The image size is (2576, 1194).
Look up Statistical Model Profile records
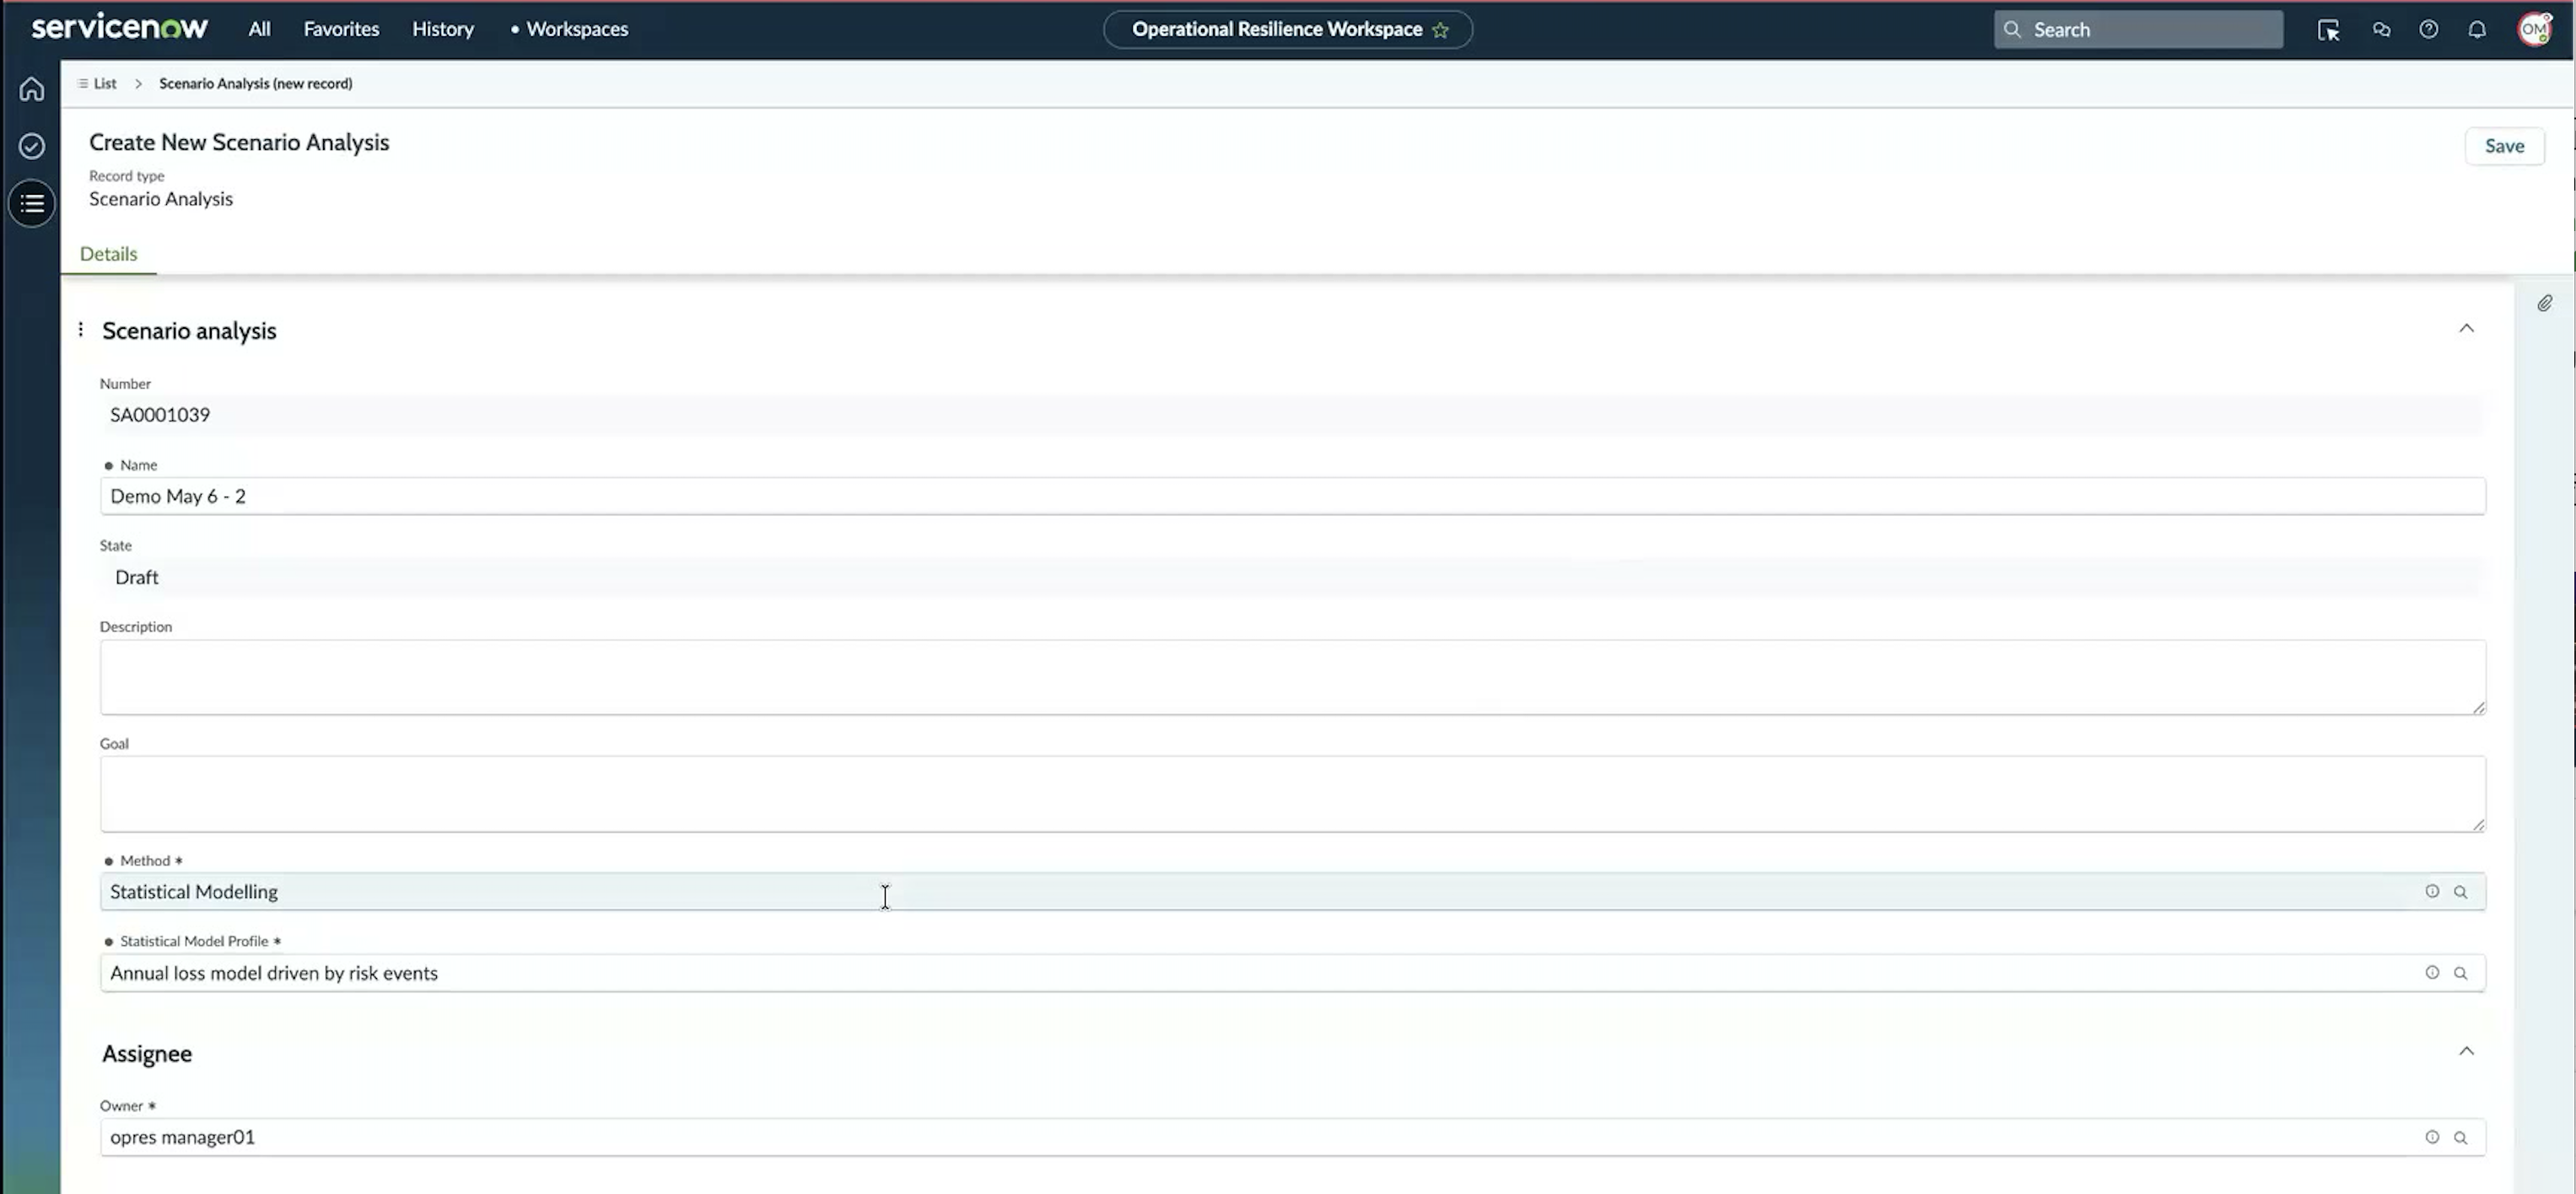coord(2460,973)
